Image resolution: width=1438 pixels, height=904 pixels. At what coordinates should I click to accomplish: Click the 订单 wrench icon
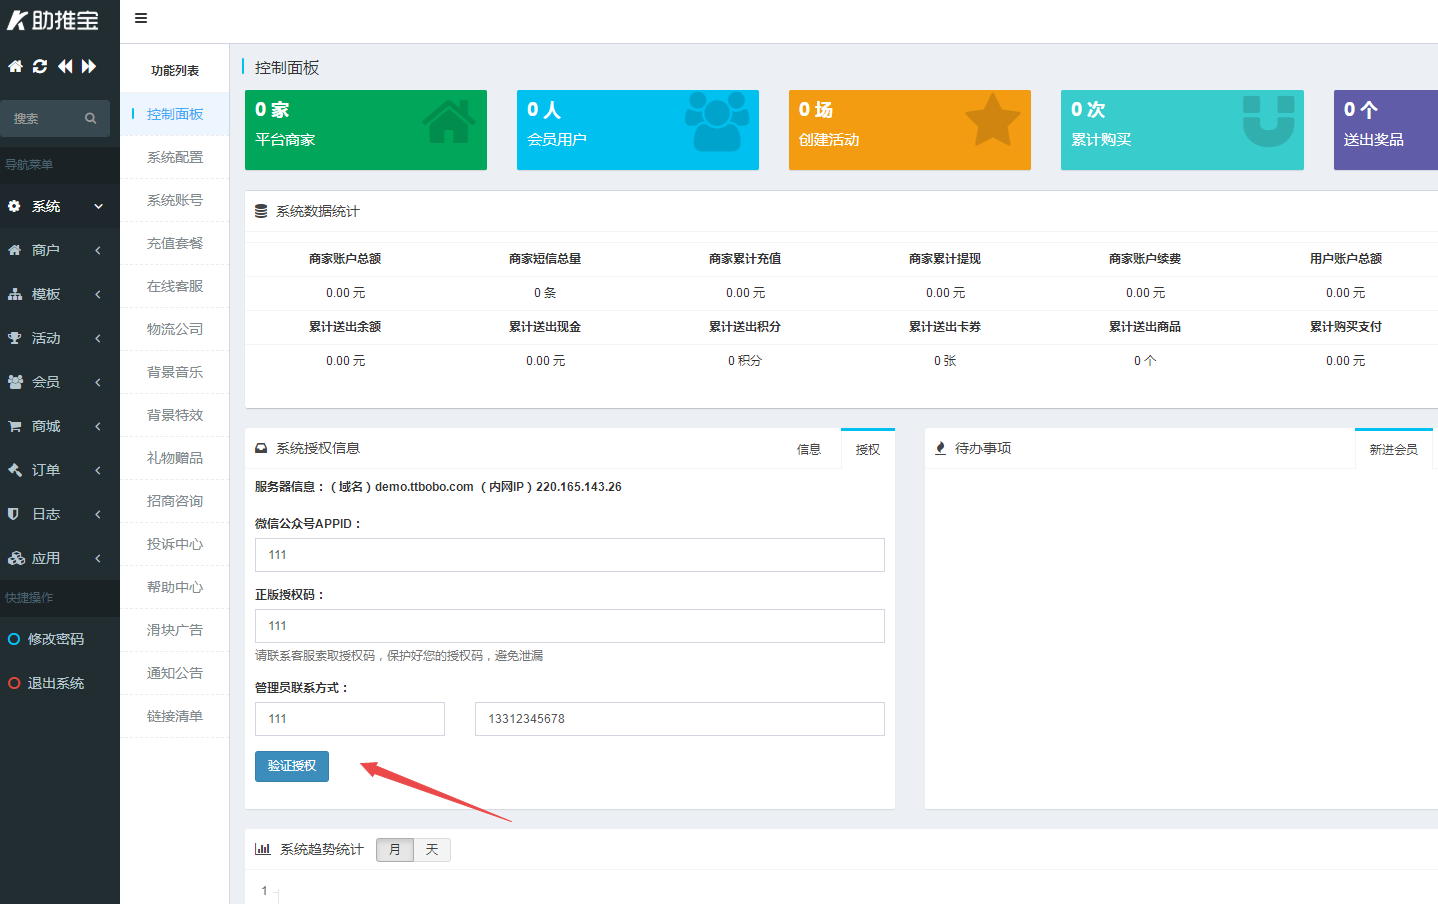pos(15,470)
